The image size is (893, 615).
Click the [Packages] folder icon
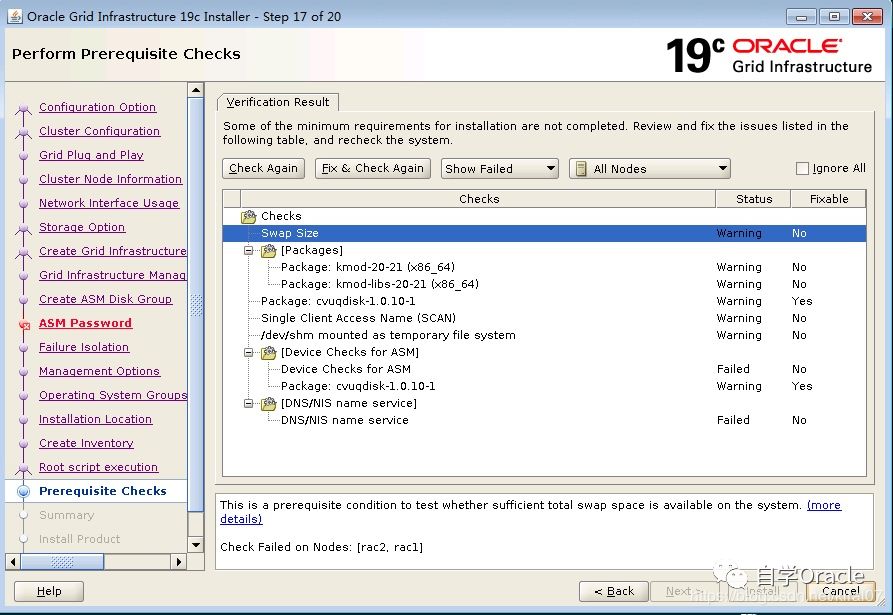pos(269,250)
